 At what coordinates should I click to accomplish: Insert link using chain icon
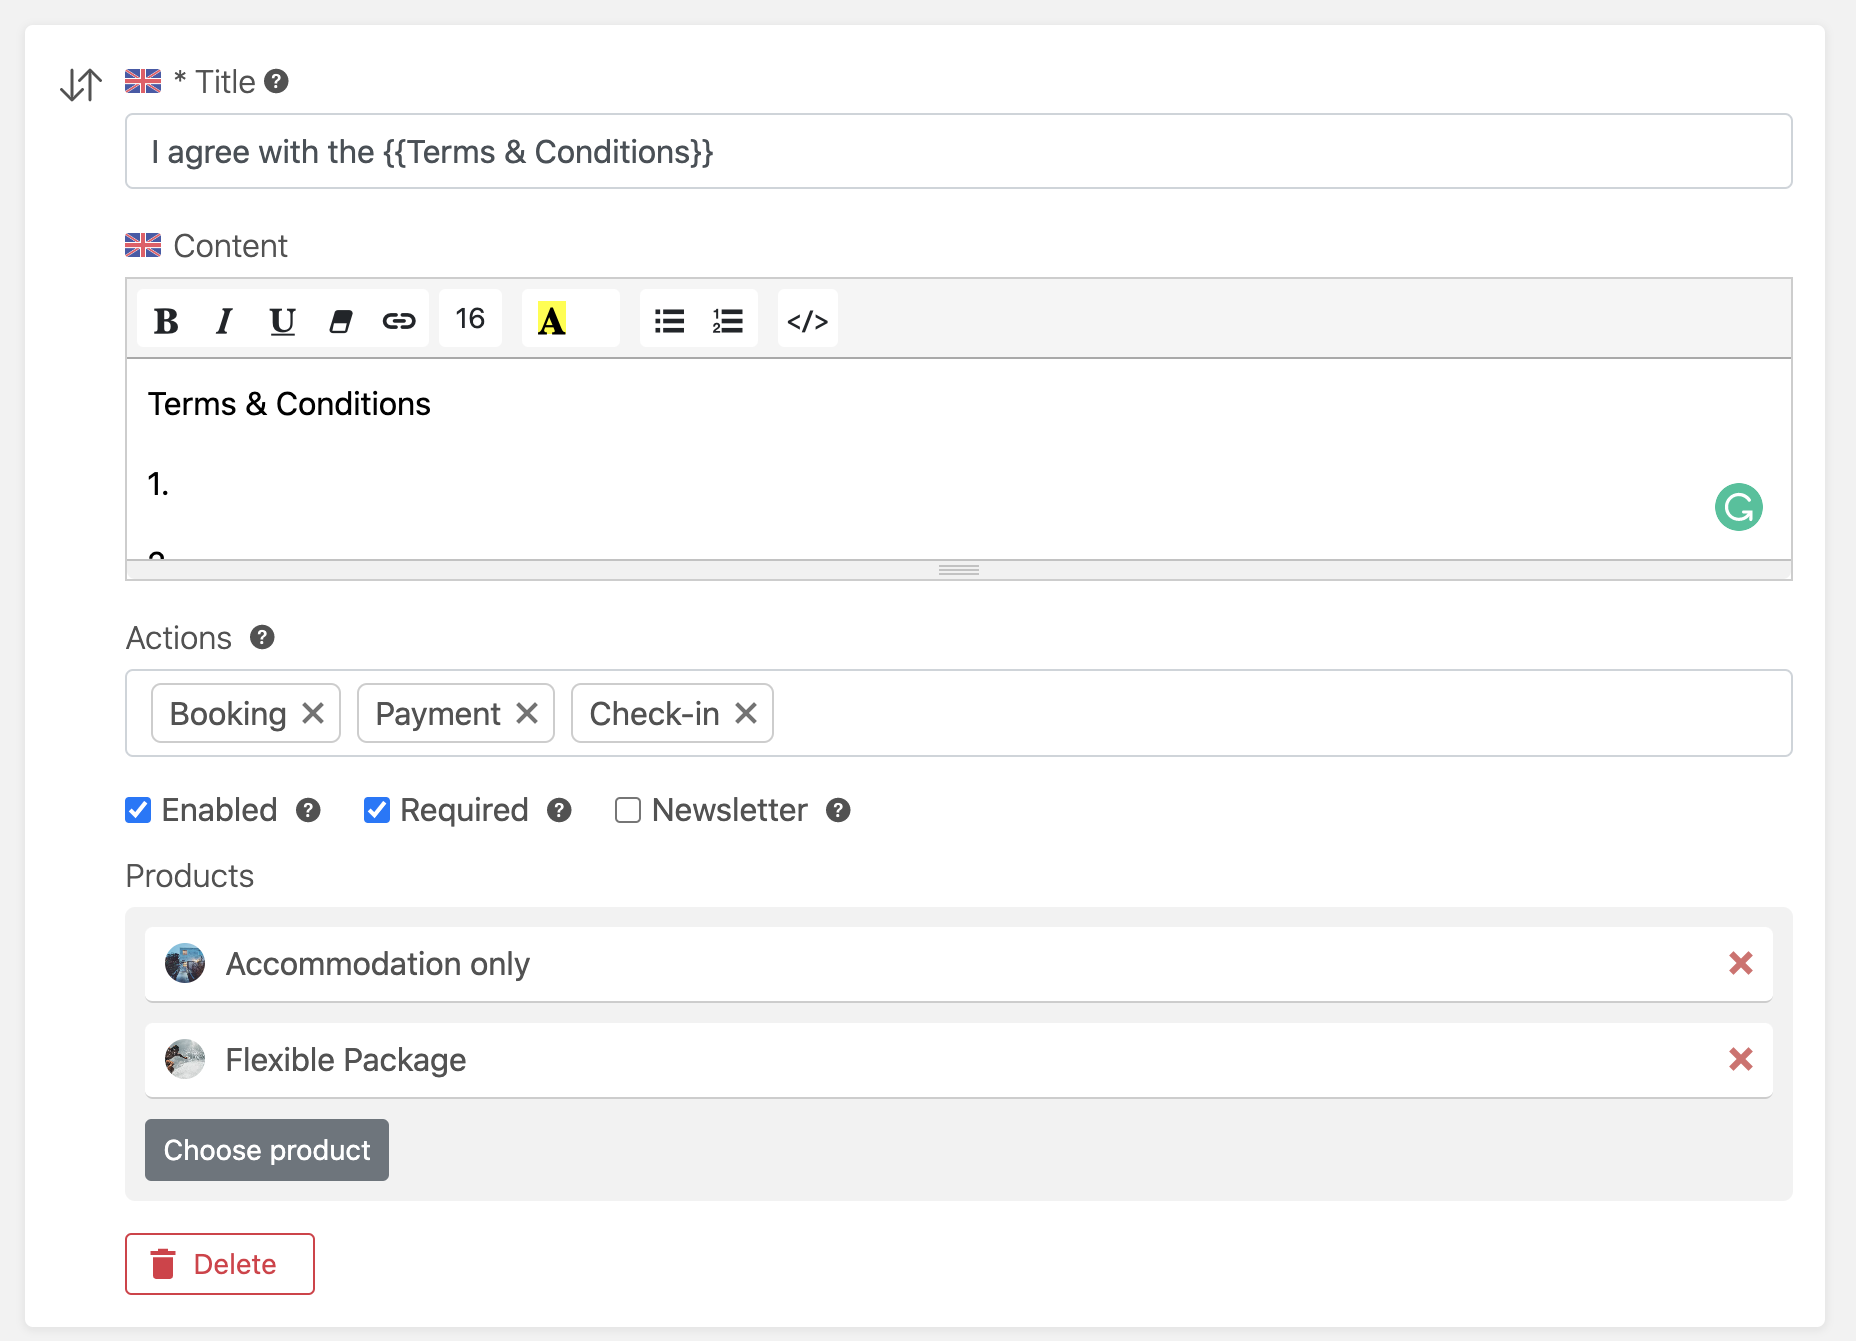click(398, 320)
